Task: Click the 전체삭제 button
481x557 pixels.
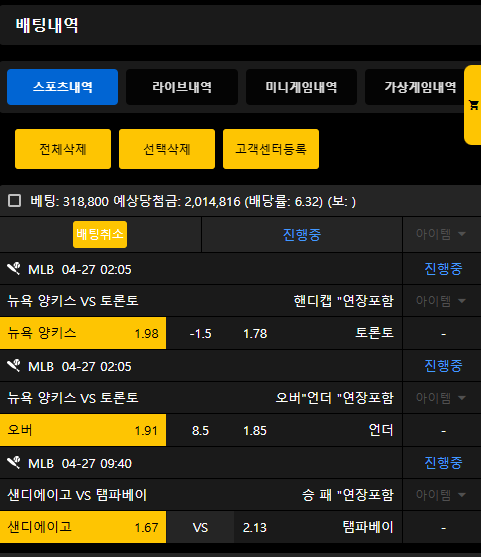Action: coord(63,149)
